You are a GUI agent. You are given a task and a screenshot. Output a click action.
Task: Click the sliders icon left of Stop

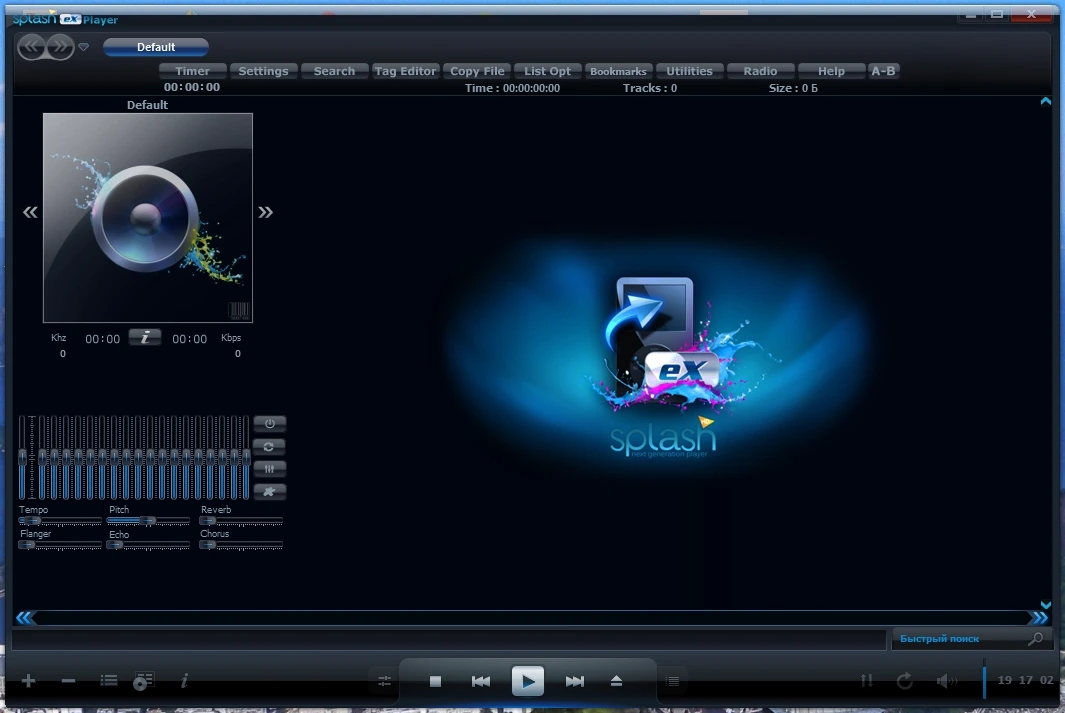click(x=384, y=680)
